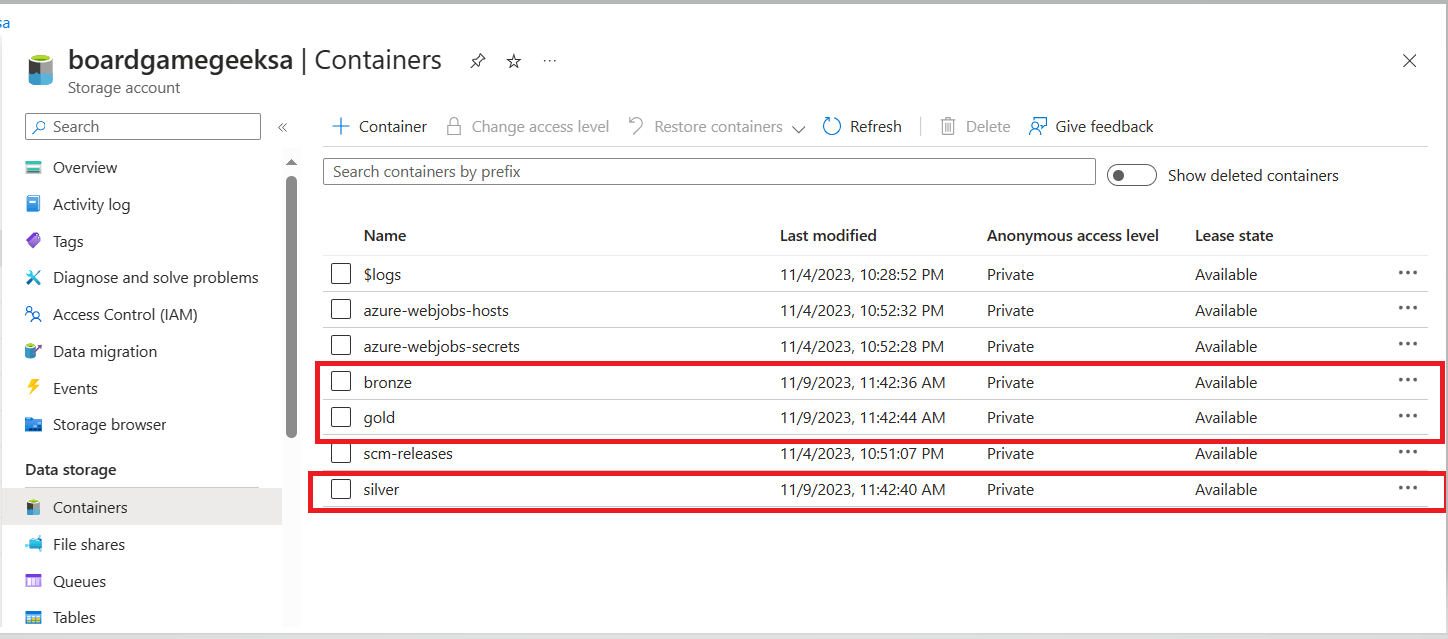Click the Lease state column header

[1234, 236]
